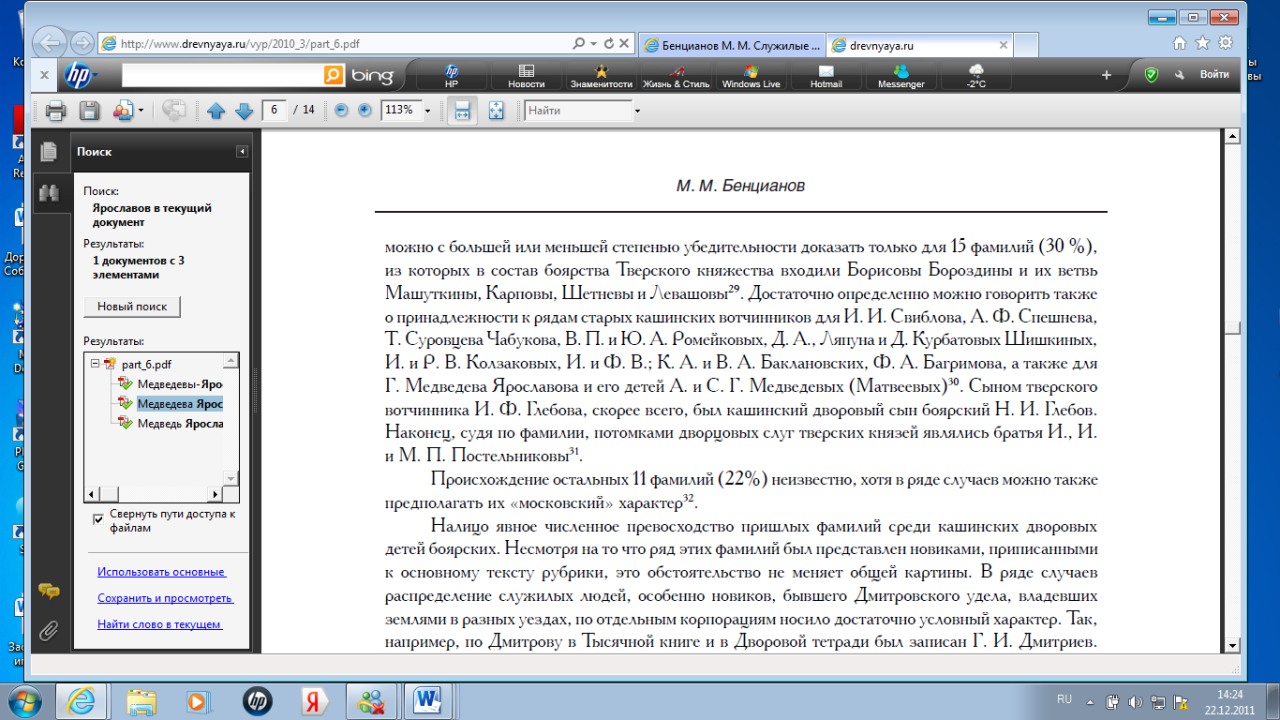Open Знаменитости in the Bing bar
Viewport: 1280px width, 720px height.
pyautogui.click(x=601, y=77)
